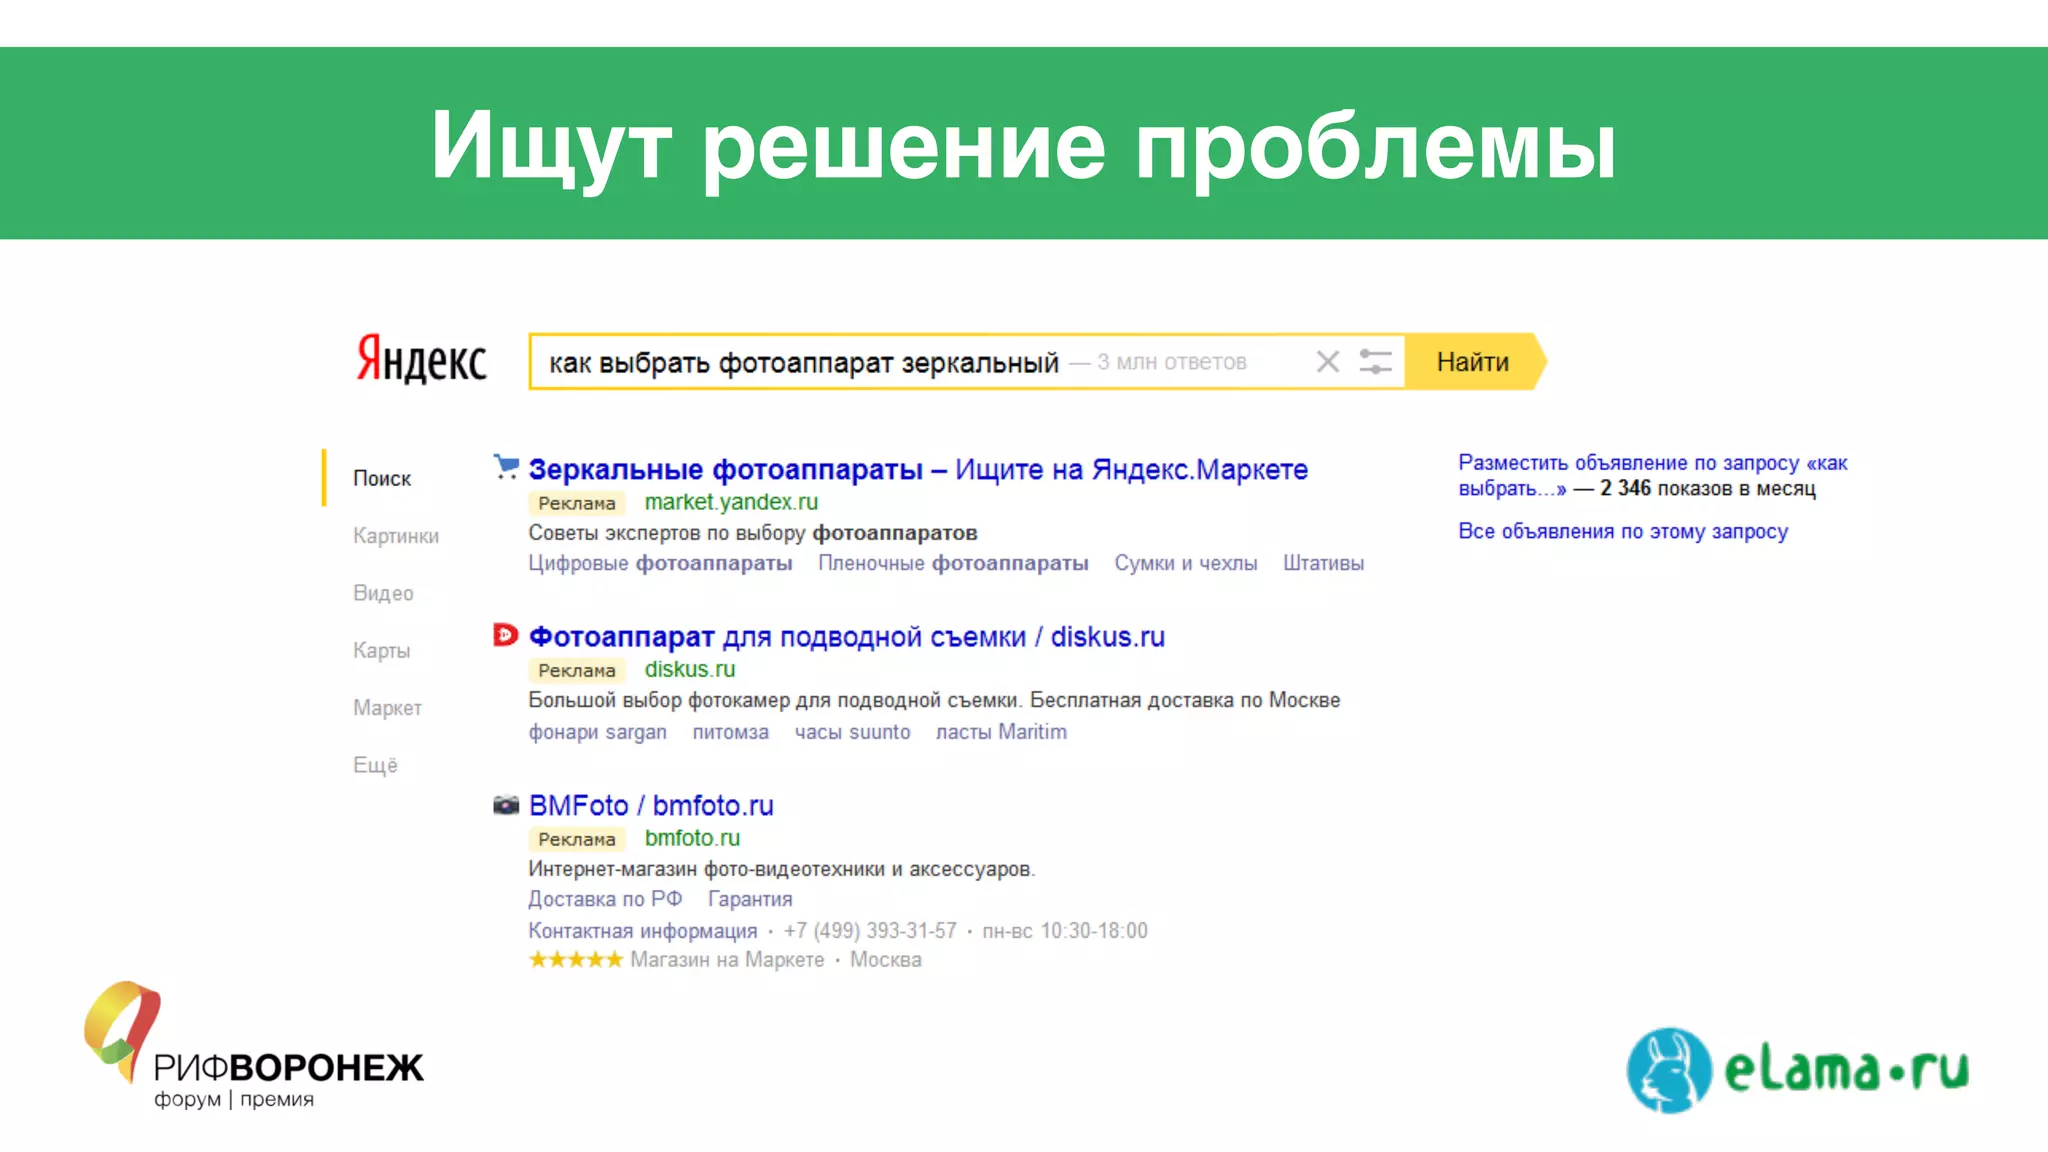Select the Поиск tab in sidebar
The image size is (2048, 1152).
(x=382, y=479)
